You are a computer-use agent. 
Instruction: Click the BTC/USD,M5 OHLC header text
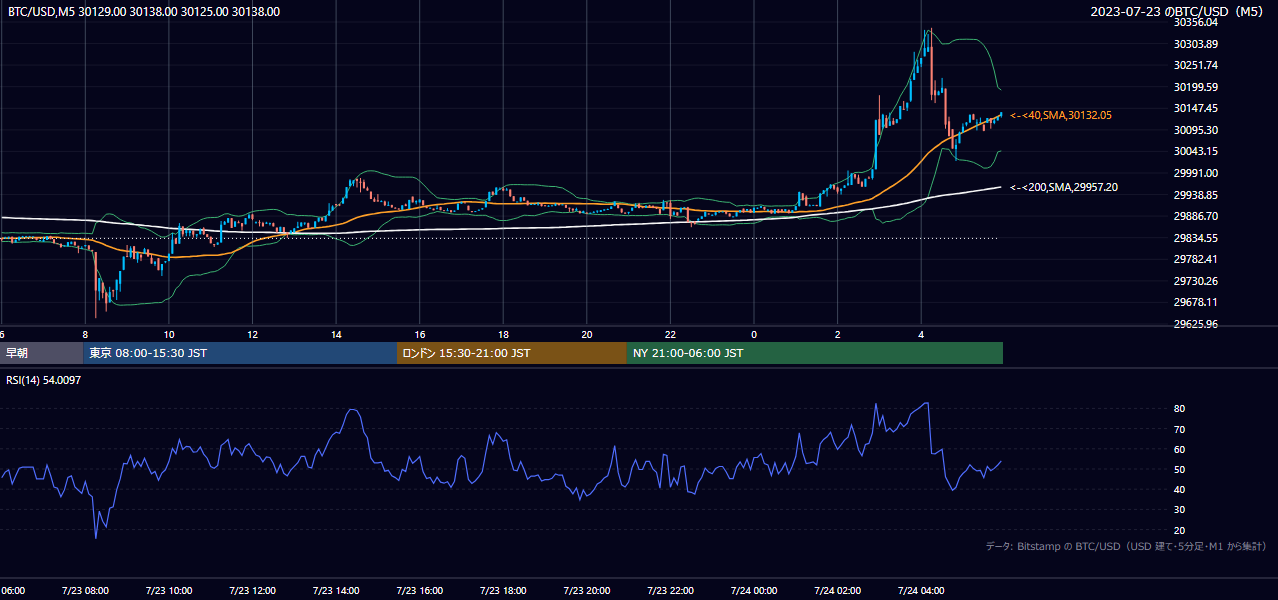pyautogui.click(x=144, y=12)
